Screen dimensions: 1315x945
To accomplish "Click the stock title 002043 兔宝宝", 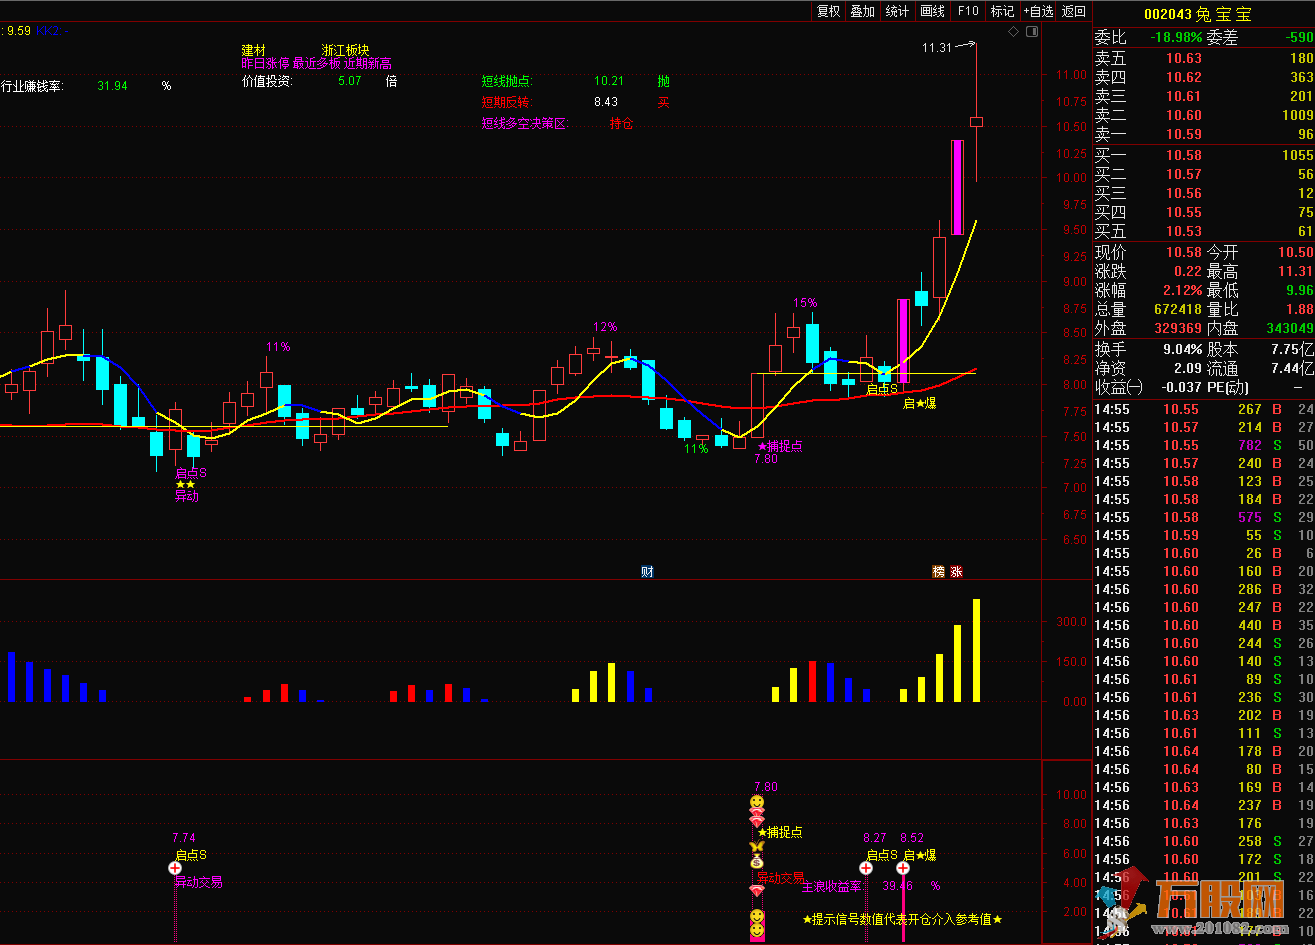I will click(x=1198, y=14).
